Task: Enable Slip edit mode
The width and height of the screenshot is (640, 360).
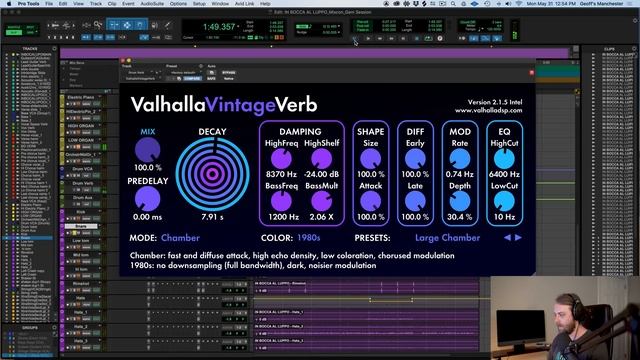Action: click(14, 32)
